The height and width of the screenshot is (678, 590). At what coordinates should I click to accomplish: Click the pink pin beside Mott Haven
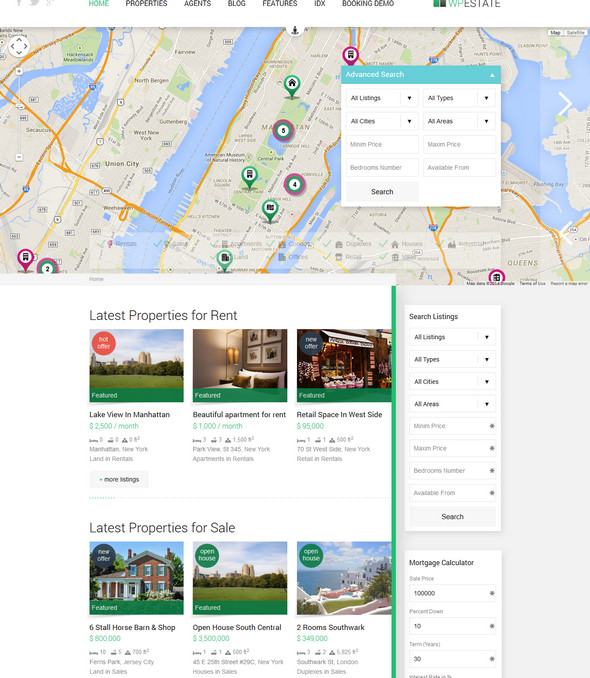pos(350,56)
